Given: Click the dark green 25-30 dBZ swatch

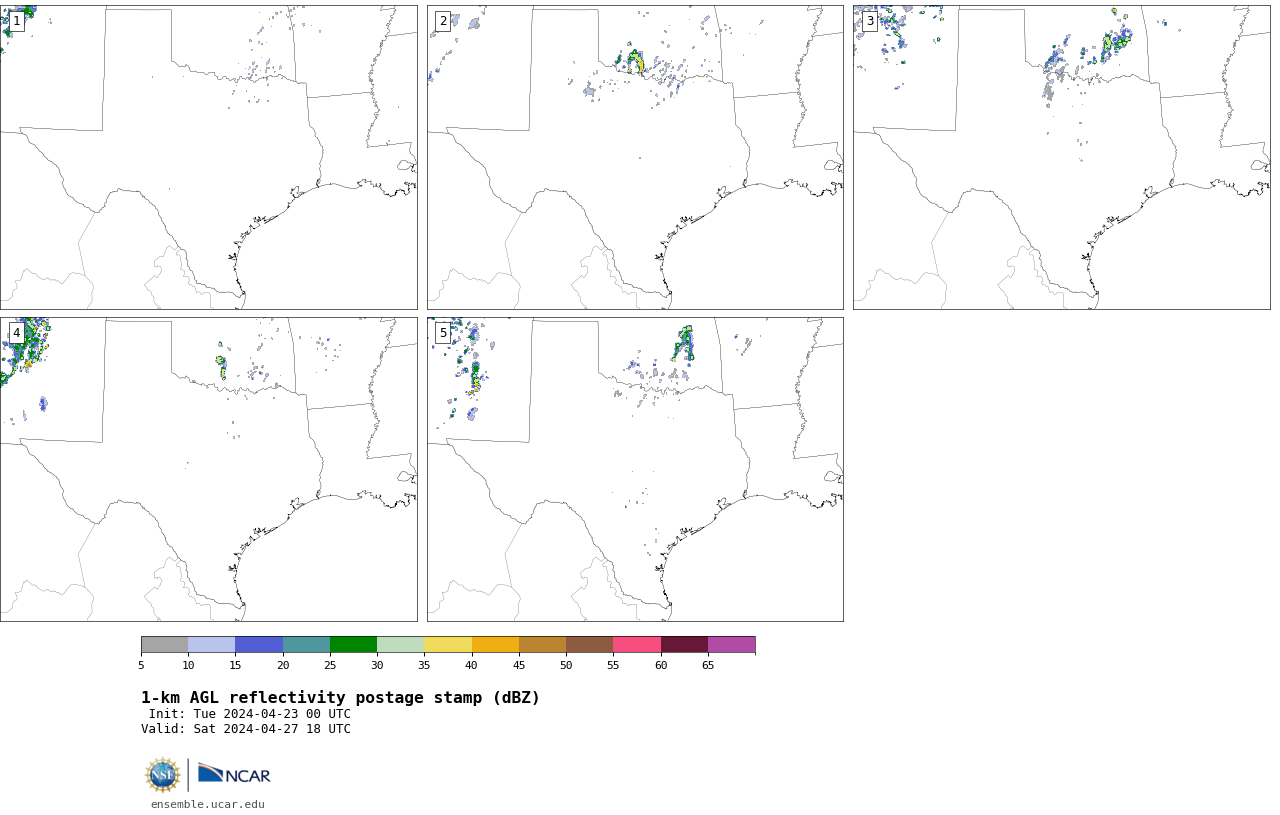Looking at the screenshot, I should coord(353,644).
